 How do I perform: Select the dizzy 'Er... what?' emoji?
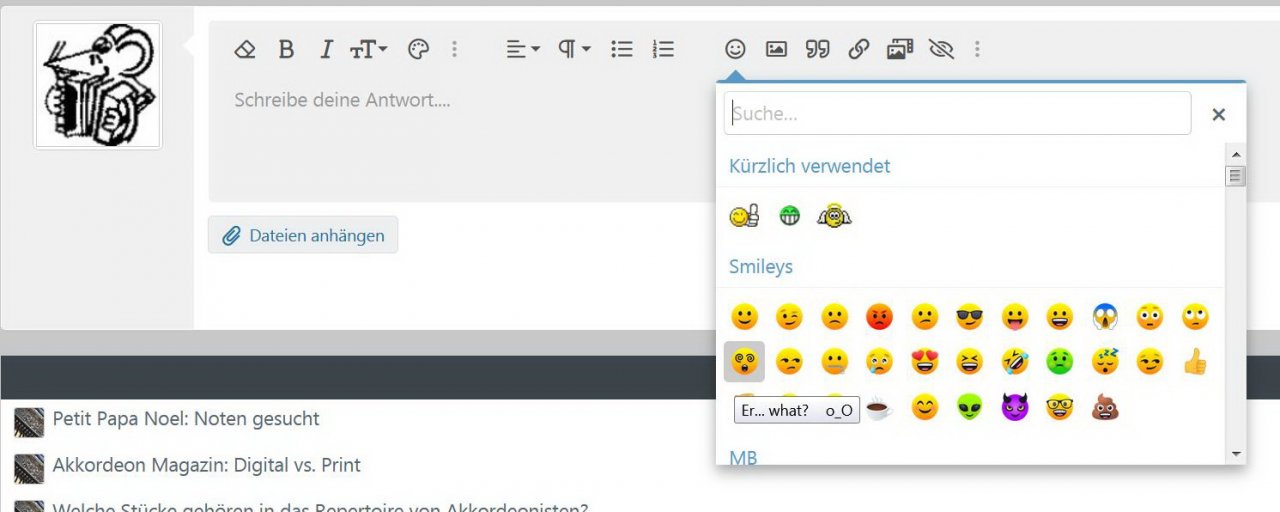pos(744,362)
